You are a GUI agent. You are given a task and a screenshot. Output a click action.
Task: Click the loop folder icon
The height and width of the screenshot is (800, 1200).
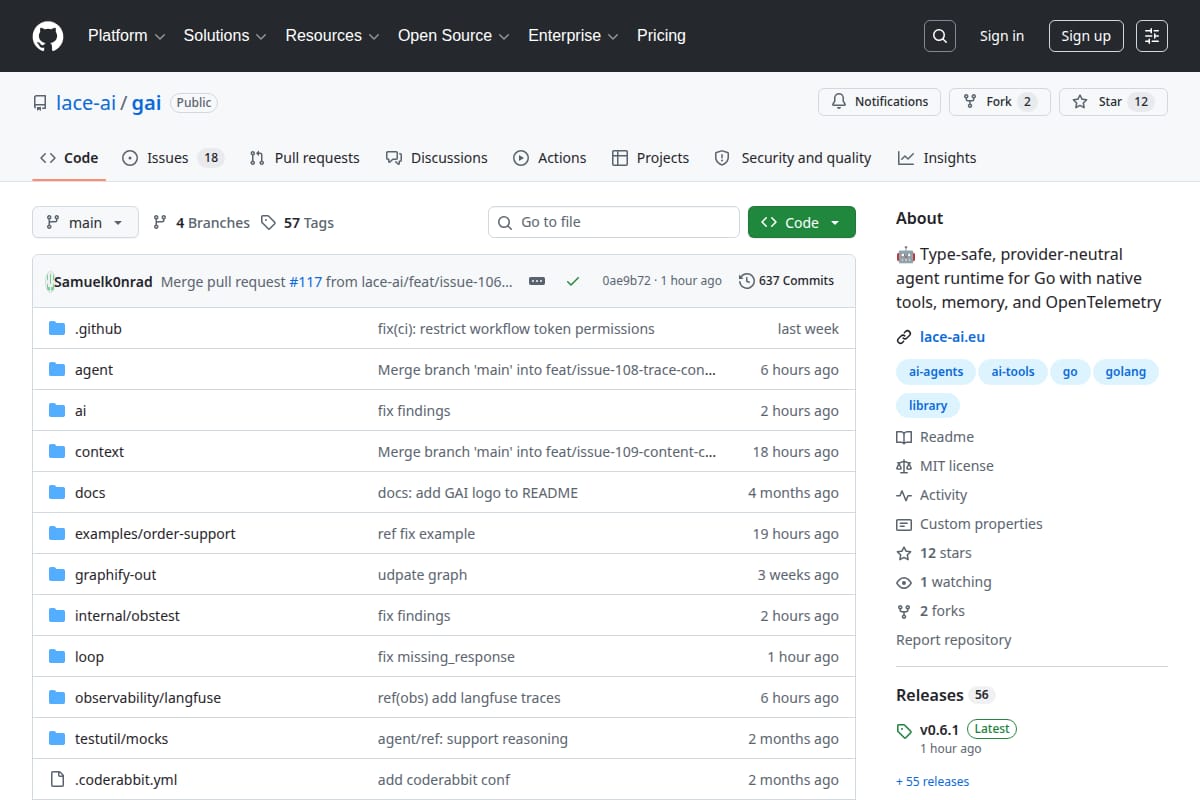[x=57, y=657]
